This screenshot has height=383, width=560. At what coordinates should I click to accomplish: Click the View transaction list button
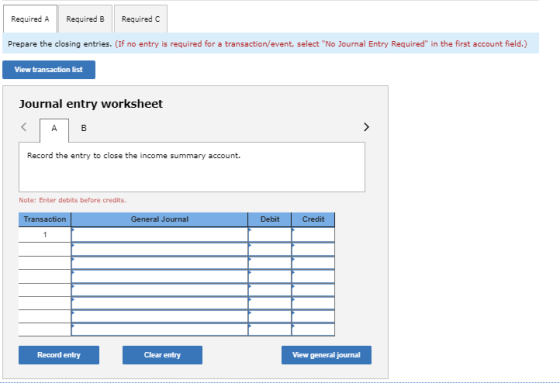(49, 70)
